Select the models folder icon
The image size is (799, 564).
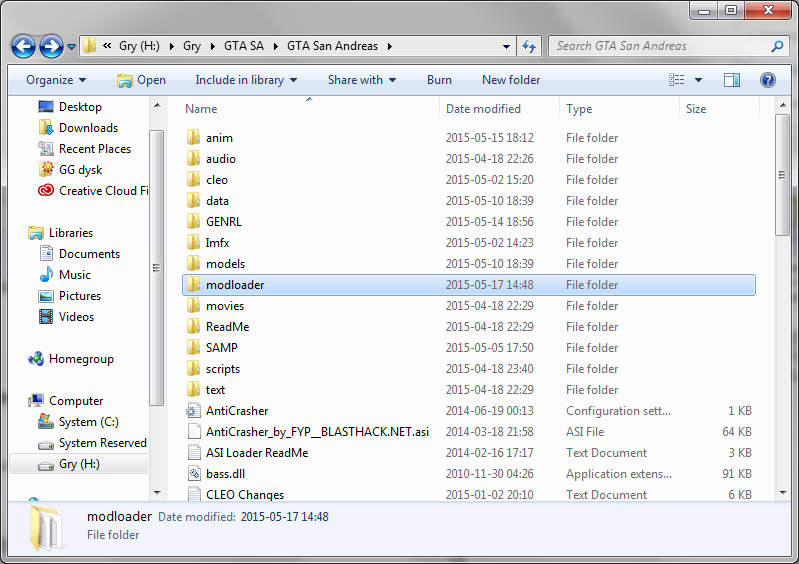point(193,263)
